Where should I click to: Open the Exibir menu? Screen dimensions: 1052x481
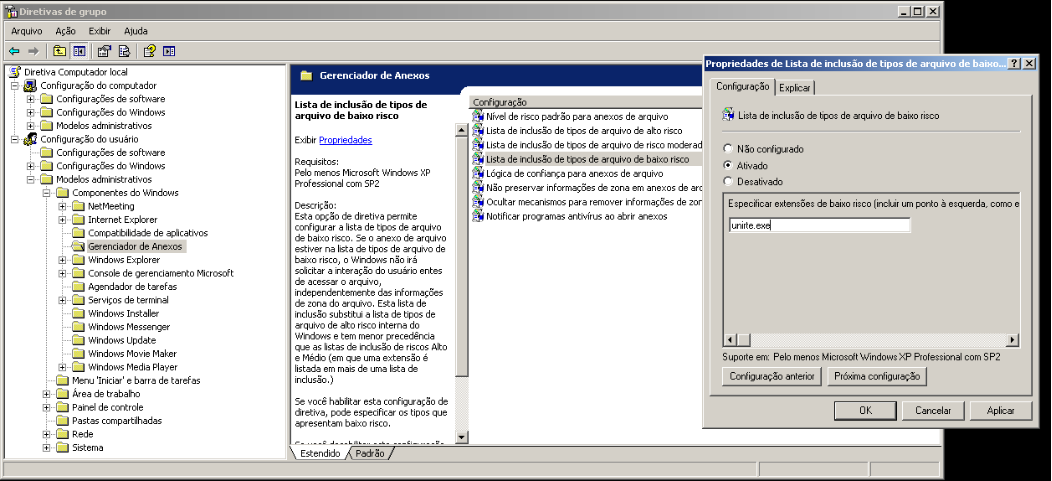[x=99, y=31]
